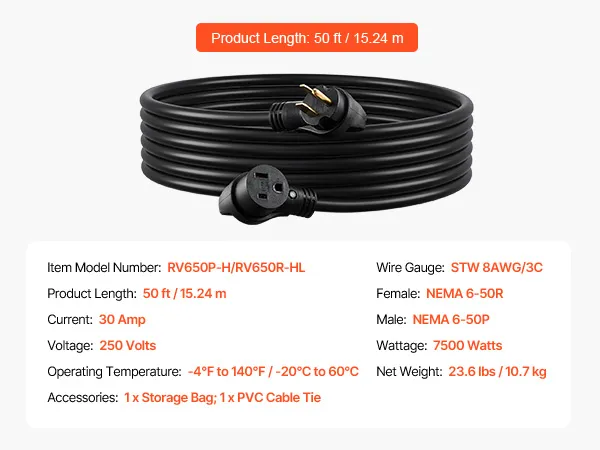This screenshot has width=600, height=450.
Task: Click the coiled black cable image
Action: point(306,149)
